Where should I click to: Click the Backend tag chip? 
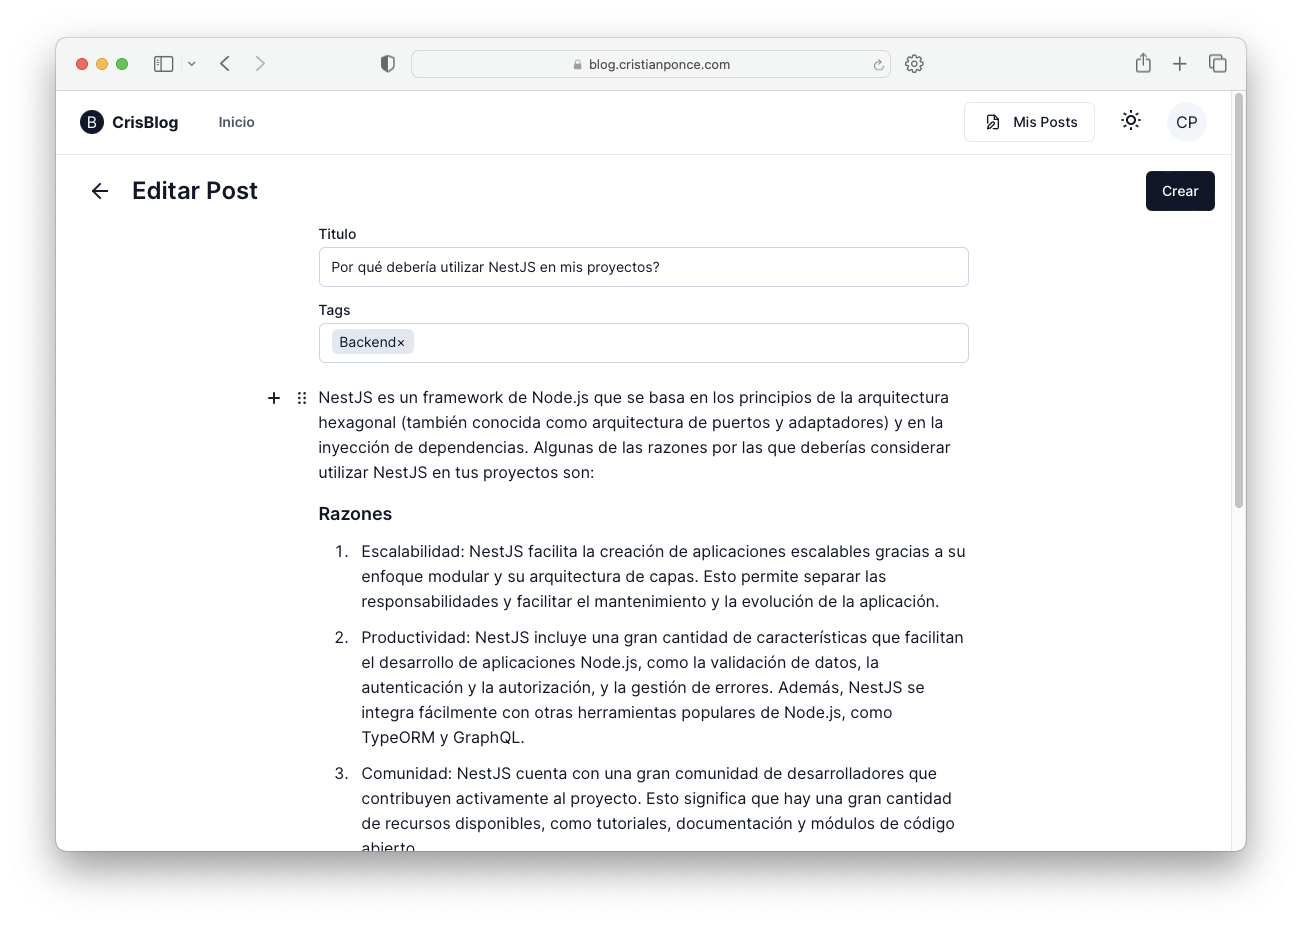tap(373, 342)
